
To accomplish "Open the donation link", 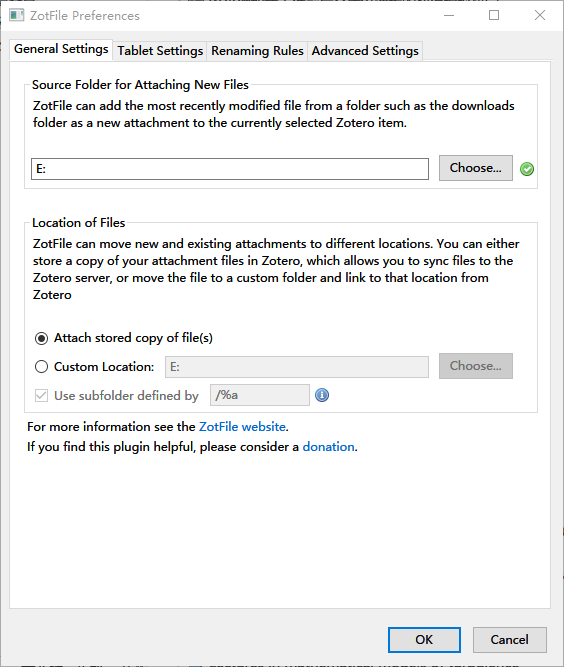I will pyautogui.click(x=328, y=447).
